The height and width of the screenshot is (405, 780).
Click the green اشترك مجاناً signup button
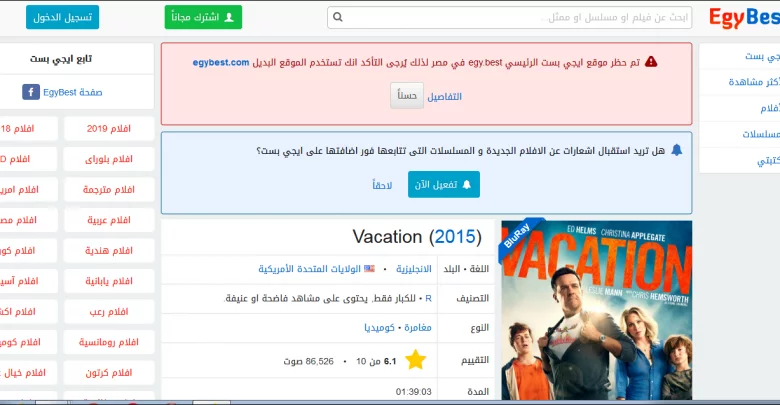203,17
